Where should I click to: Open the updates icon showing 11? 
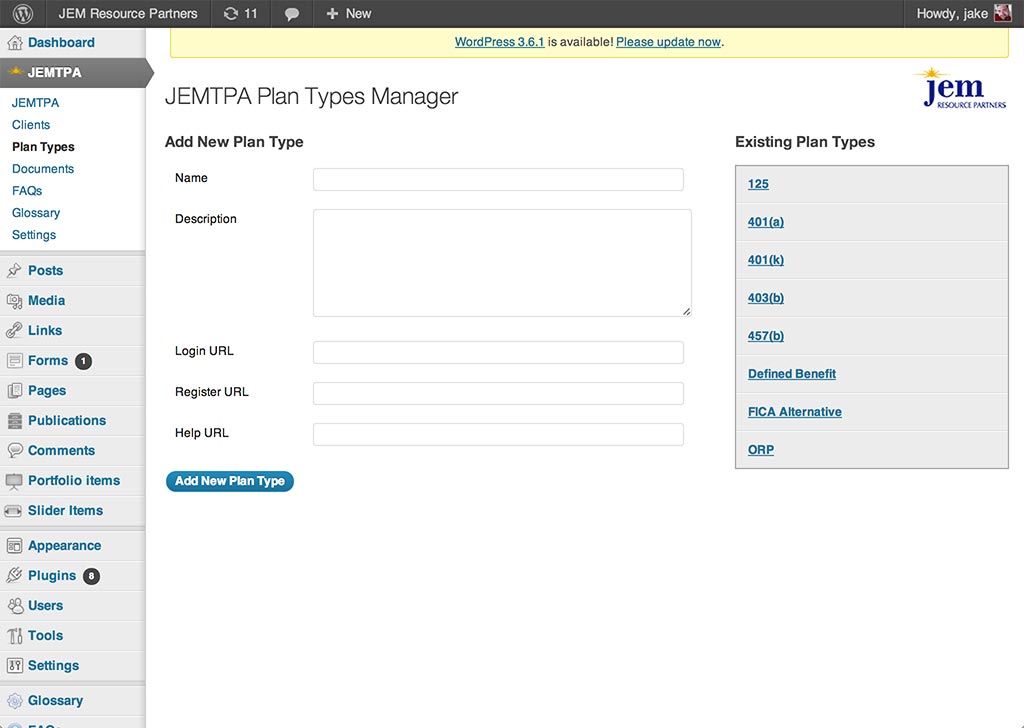(x=240, y=14)
